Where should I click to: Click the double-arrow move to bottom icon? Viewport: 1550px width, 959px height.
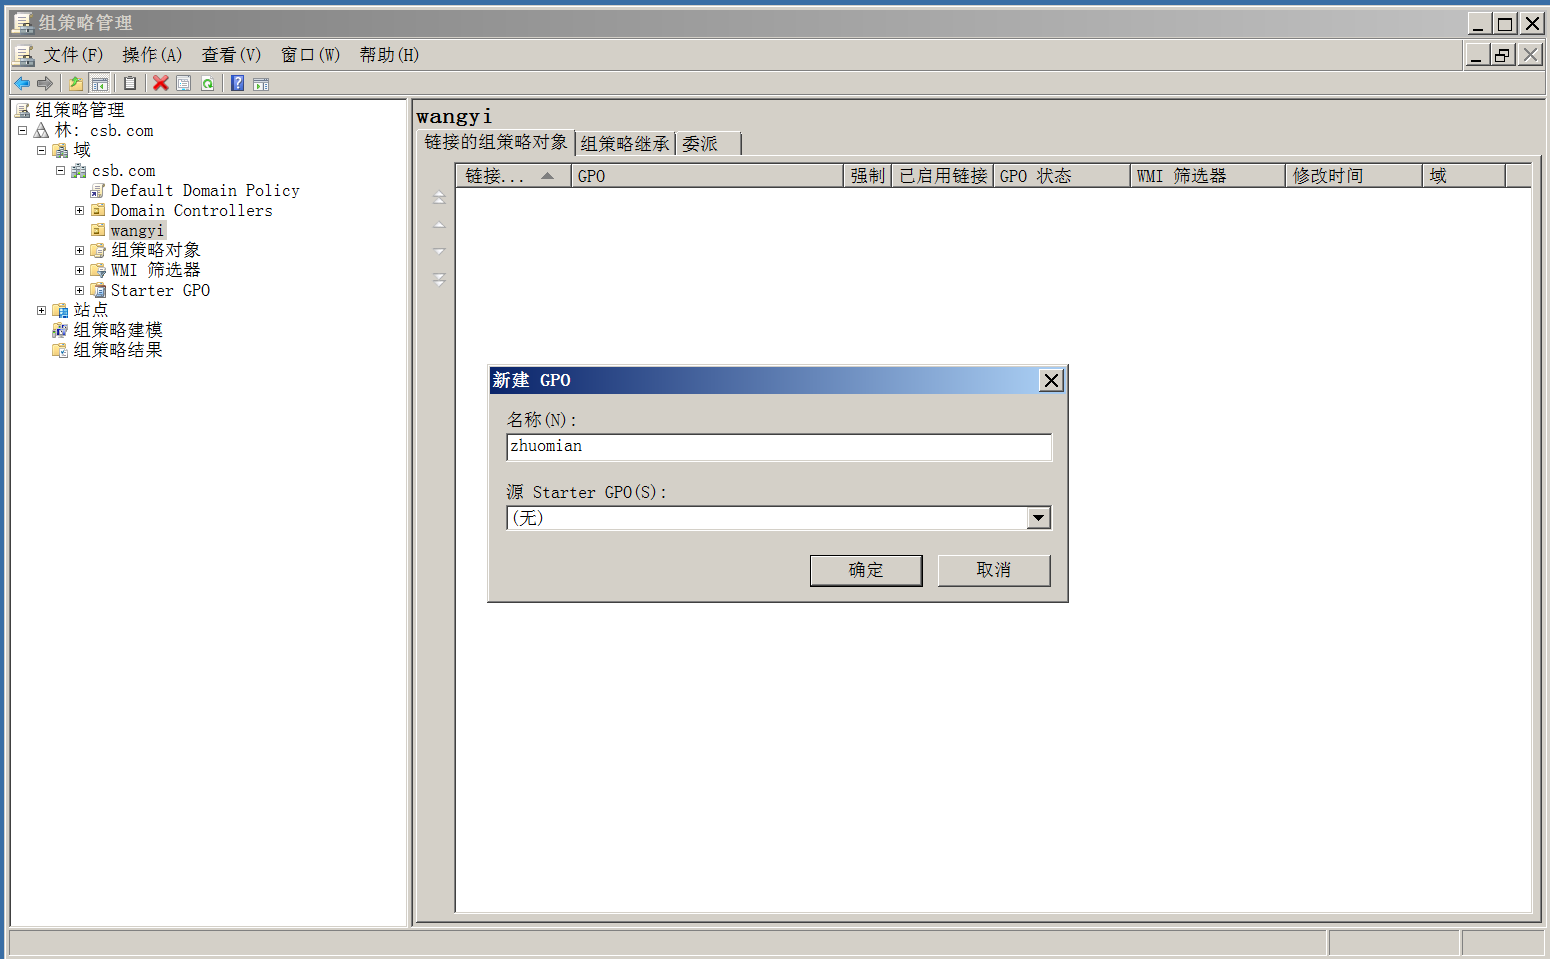click(439, 279)
